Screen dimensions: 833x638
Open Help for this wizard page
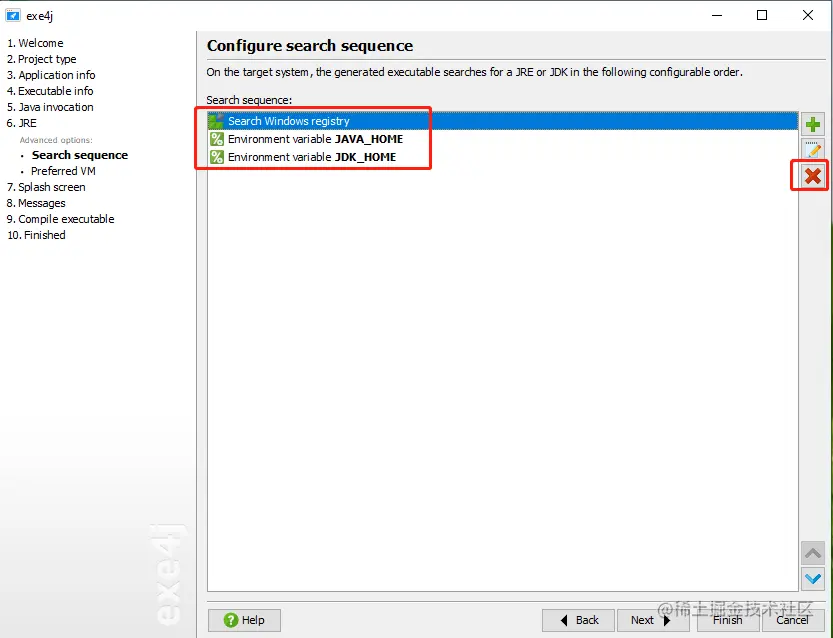pos(244,620)
